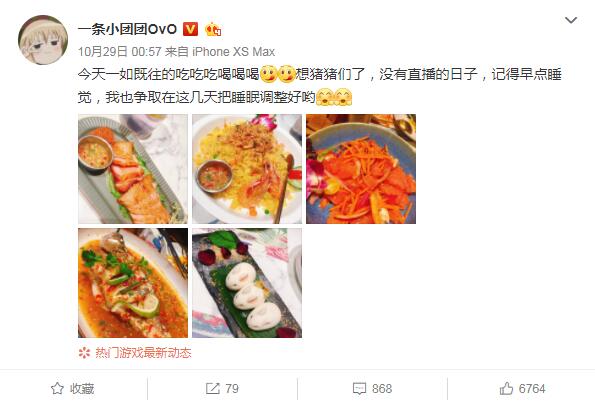Click the star favorite icon

tap(57, 388)
